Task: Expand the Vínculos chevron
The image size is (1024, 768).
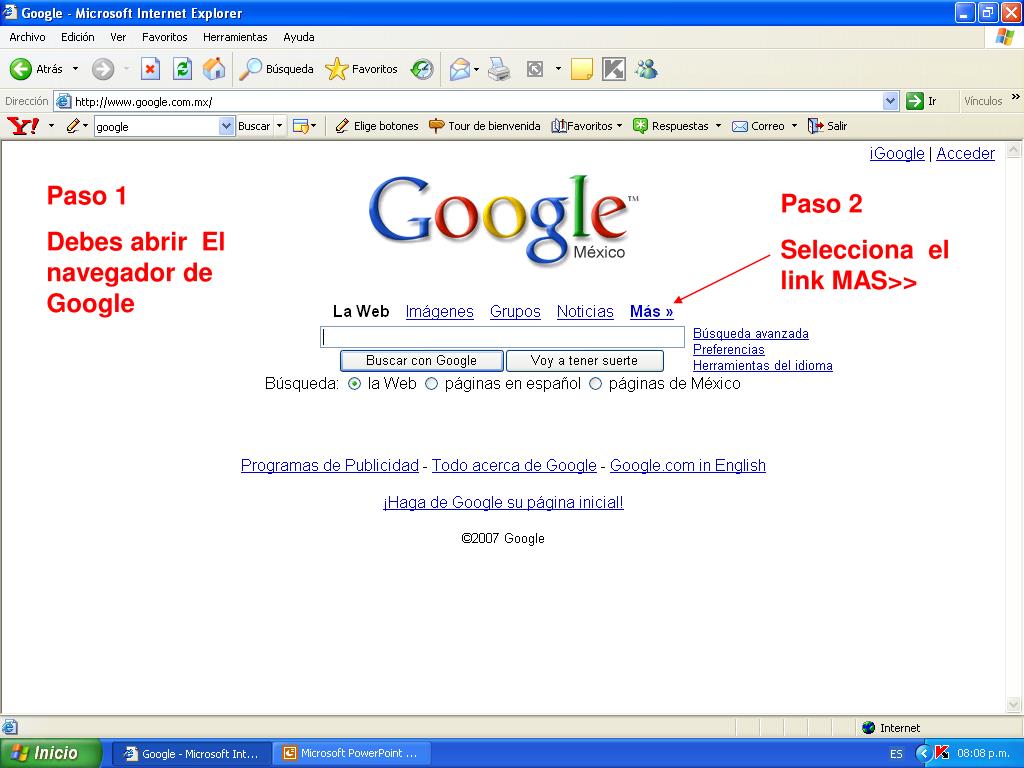Action: tap(1016, 97)
